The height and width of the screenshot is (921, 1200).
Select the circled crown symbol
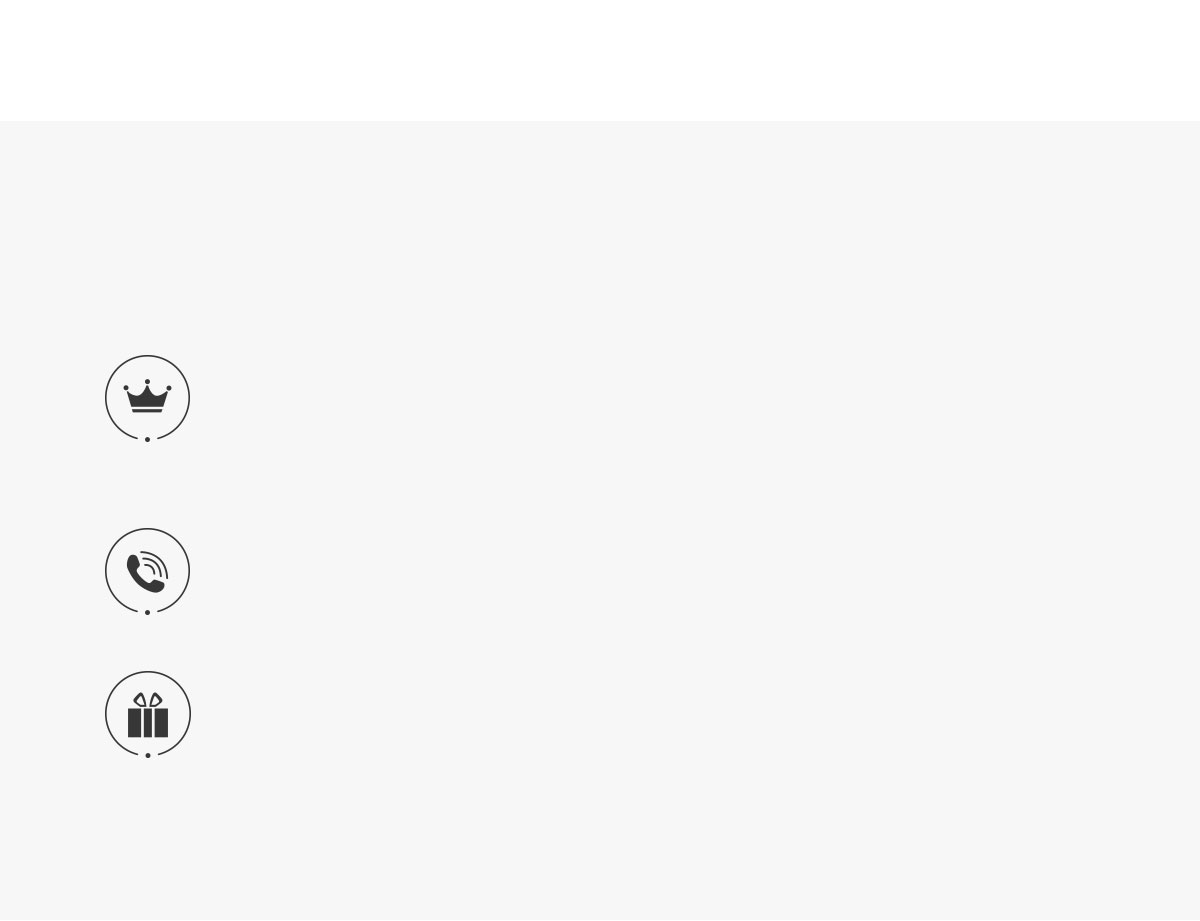pos(147,398)
